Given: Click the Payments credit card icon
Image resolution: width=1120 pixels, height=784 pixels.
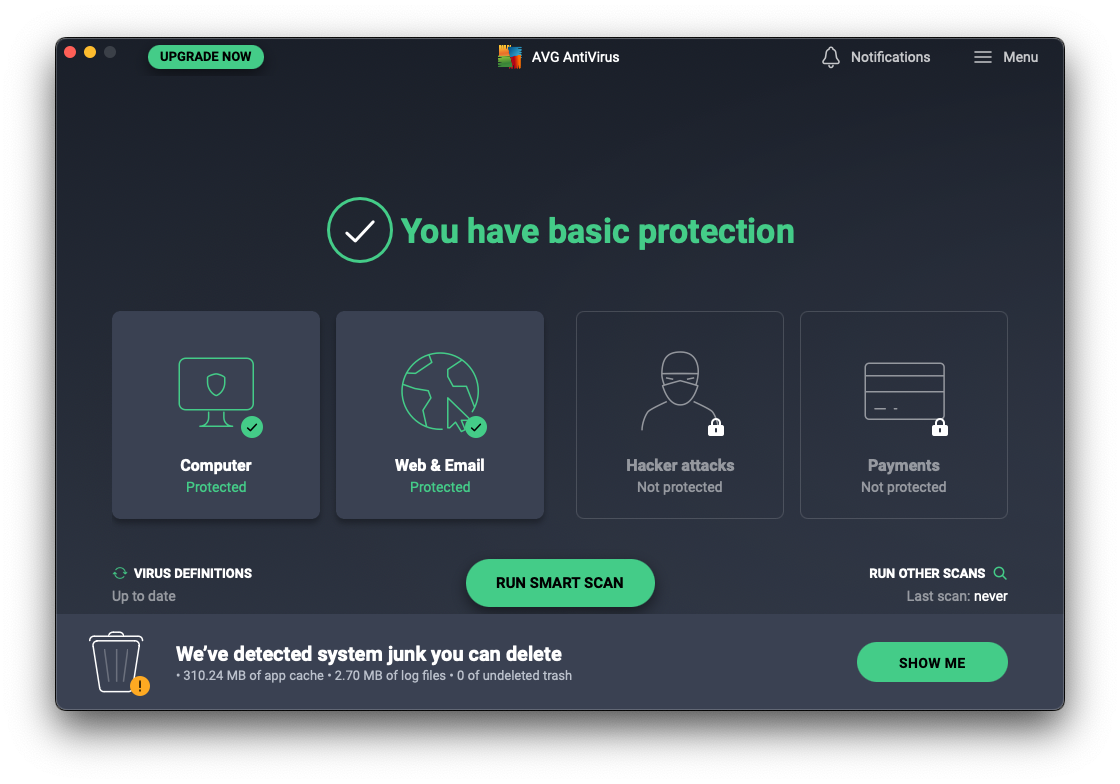Looking at the screenshot, I should [904, 391].
